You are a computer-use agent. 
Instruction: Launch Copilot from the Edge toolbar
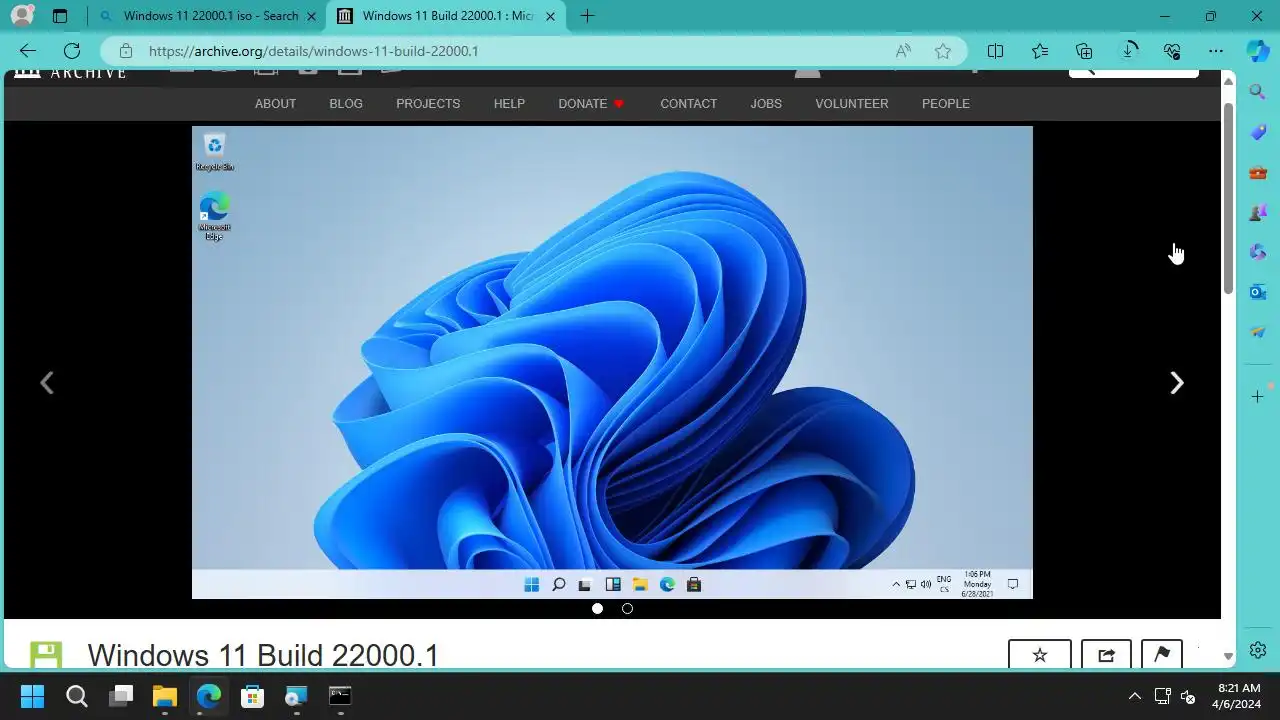click(1258, 51)
